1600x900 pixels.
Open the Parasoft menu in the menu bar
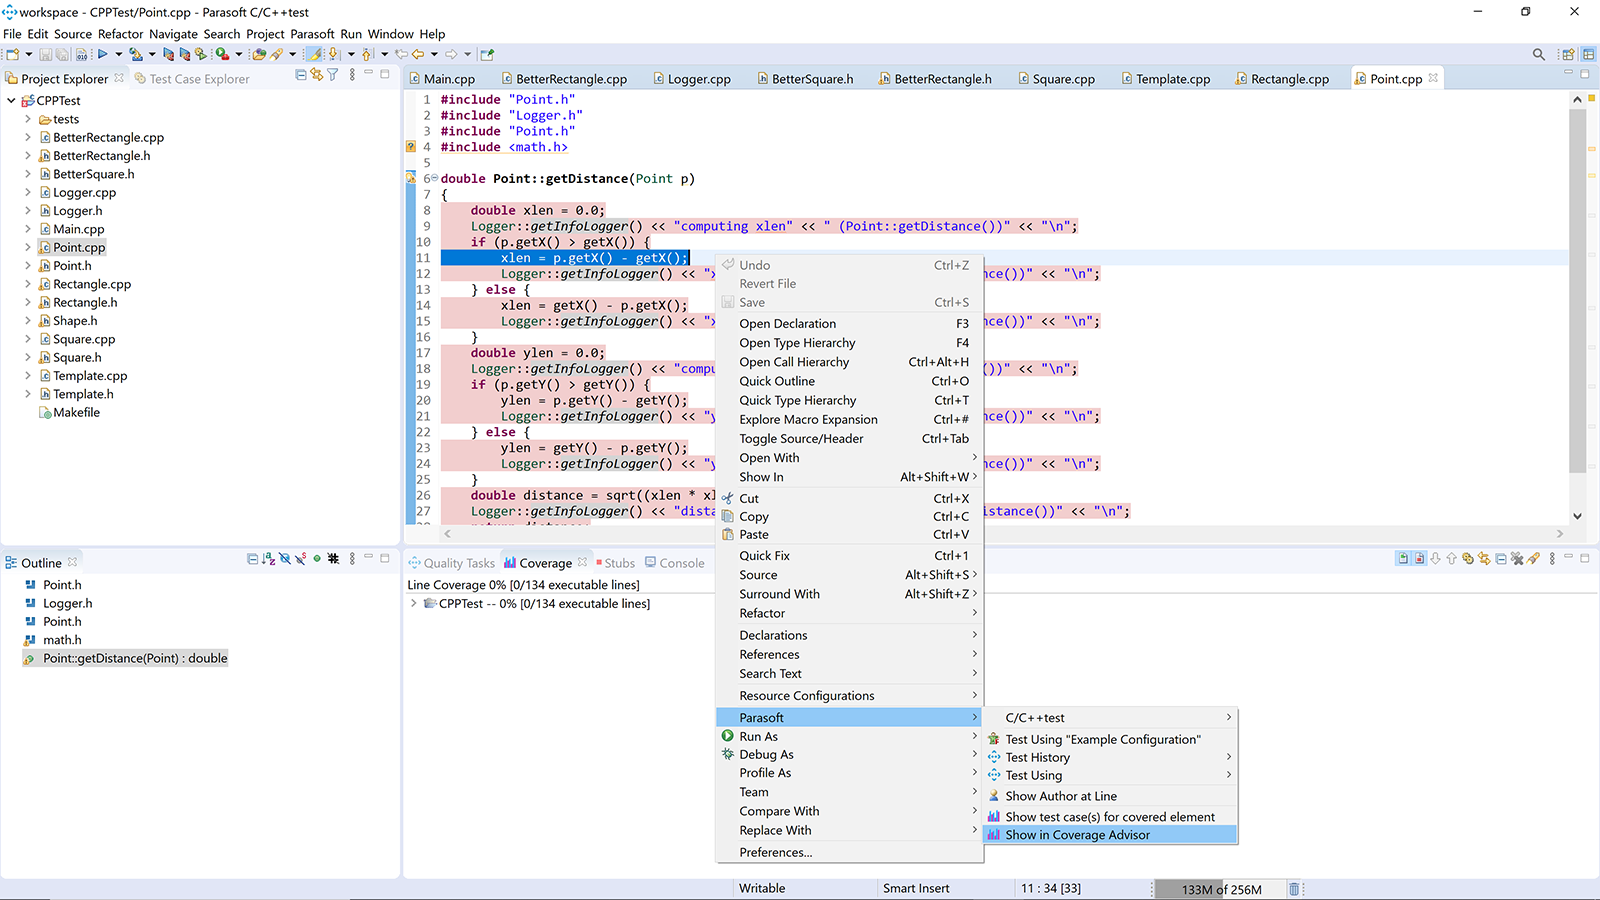pyautogui.click(x=312, y=33)
